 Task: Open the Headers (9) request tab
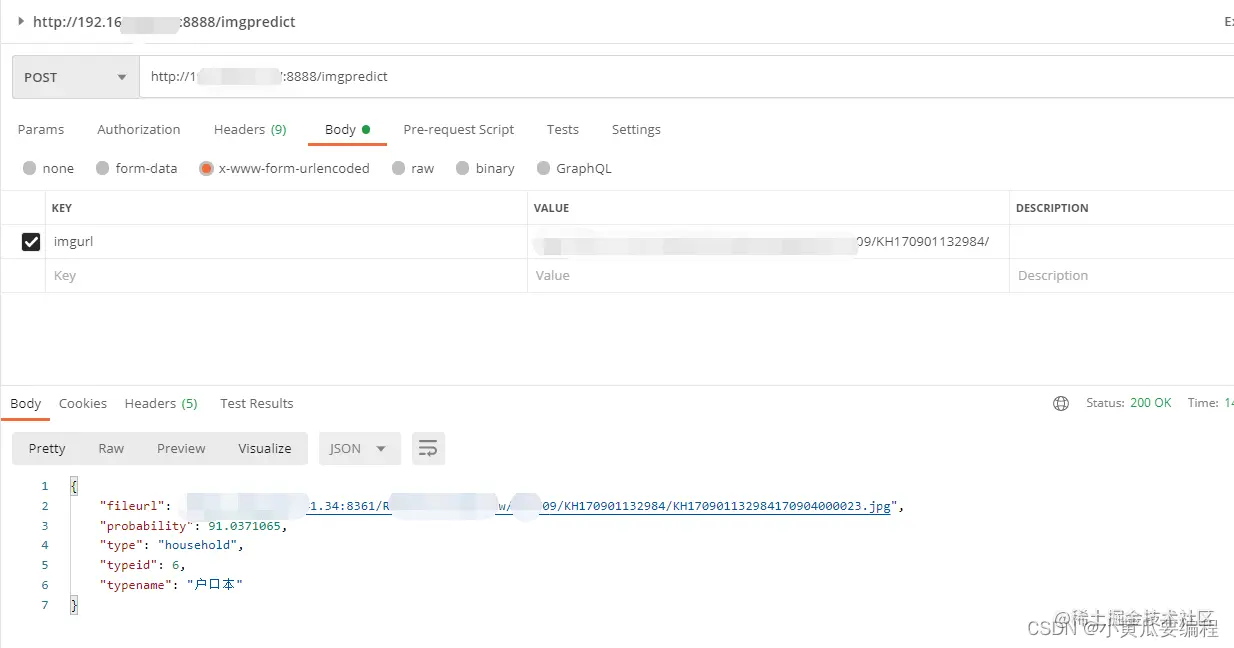pyautogui.click(x=250, y=130)
